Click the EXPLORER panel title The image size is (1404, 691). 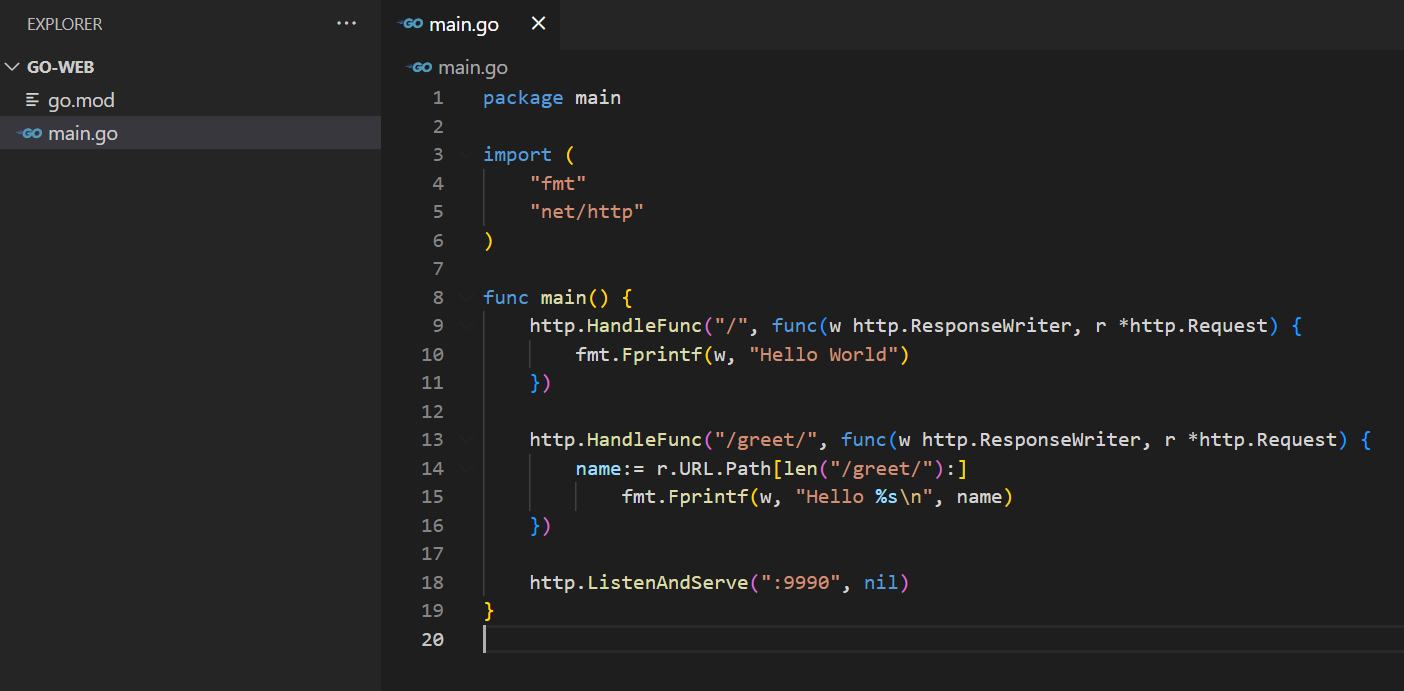pyautogui.click(x=65, y=24)
